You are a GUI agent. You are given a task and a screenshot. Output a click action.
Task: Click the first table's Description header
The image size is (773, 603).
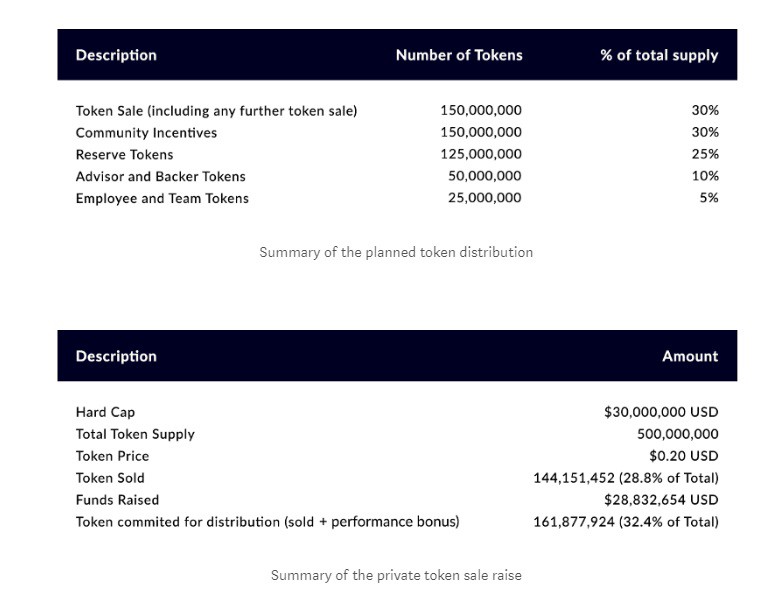click(x=116, y=55)
